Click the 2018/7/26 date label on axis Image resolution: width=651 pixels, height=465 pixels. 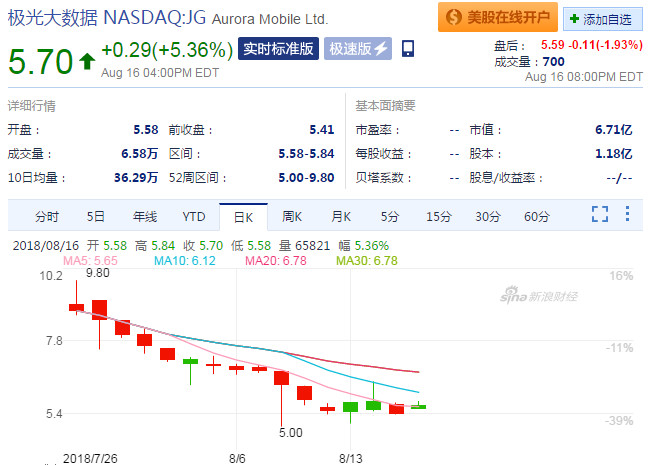[x=90, y=458]
